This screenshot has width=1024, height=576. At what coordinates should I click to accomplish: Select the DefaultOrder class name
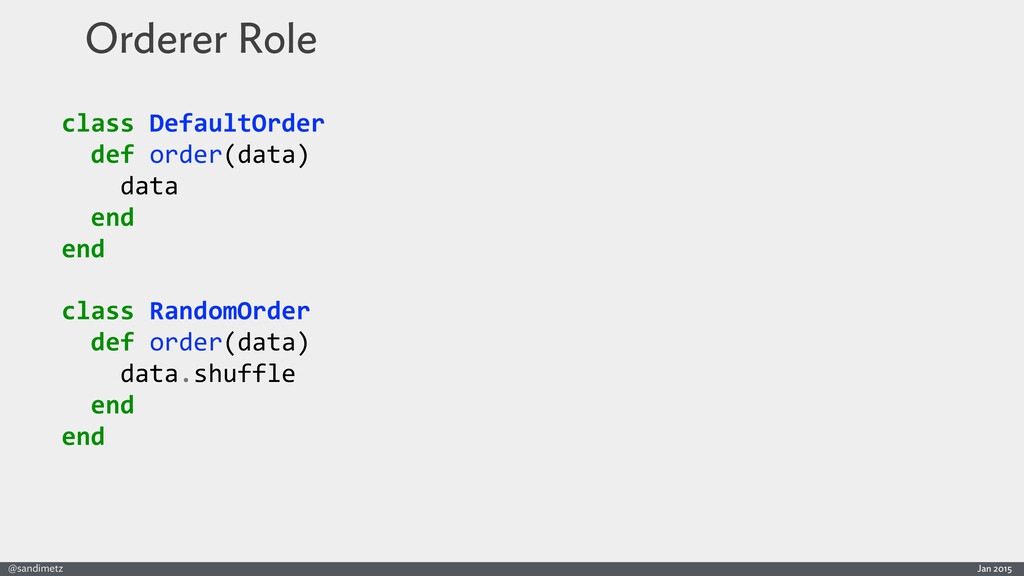(x=236, y=124)
